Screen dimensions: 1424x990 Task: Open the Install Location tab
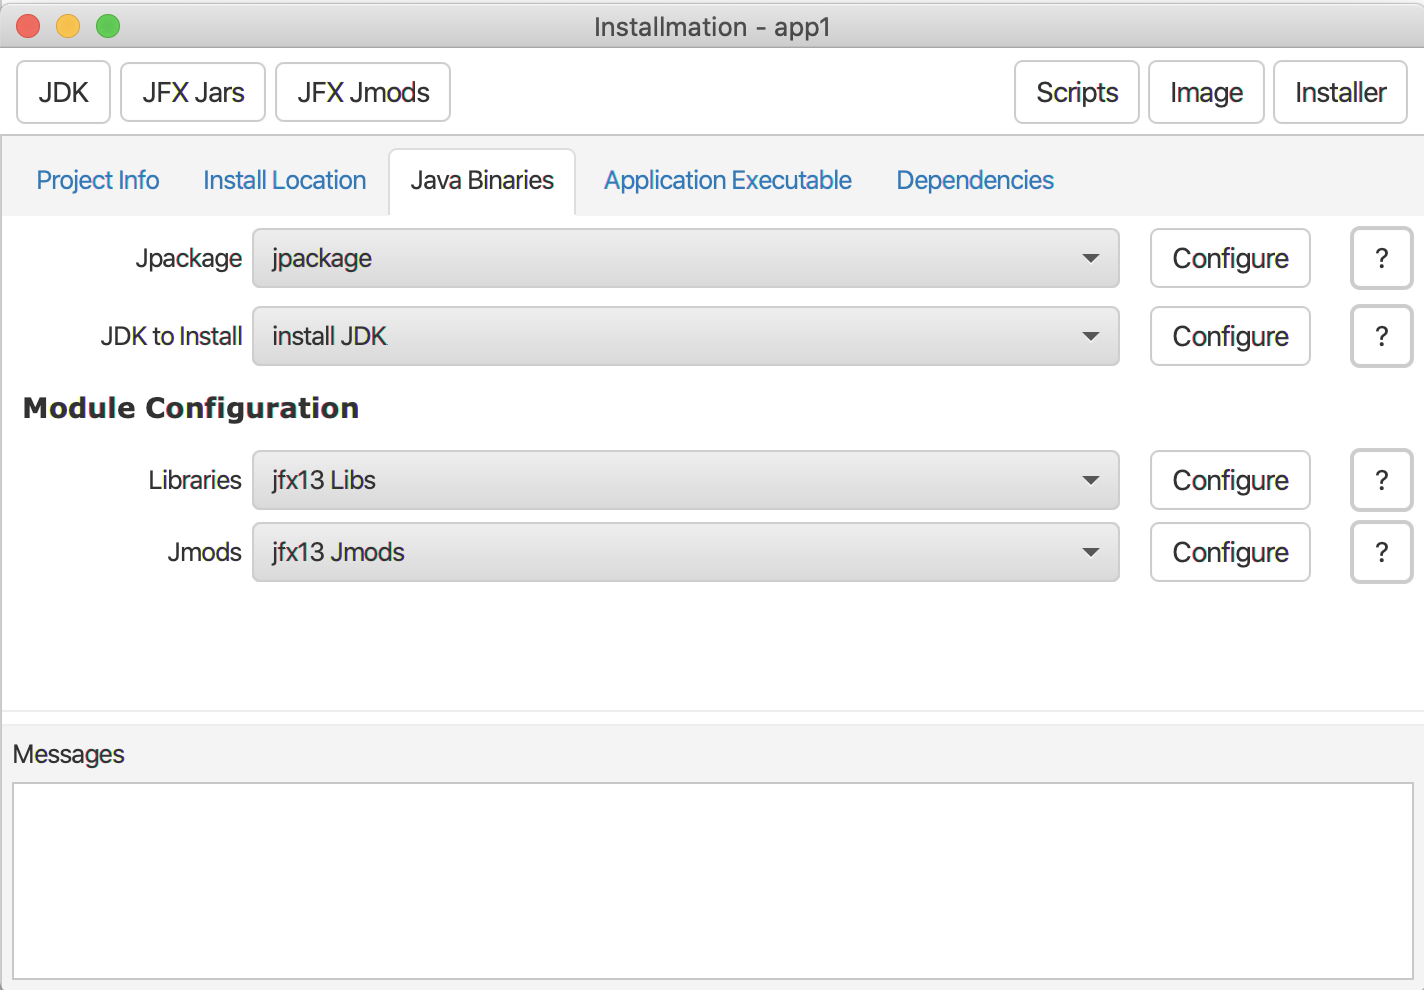coord(284,180)
